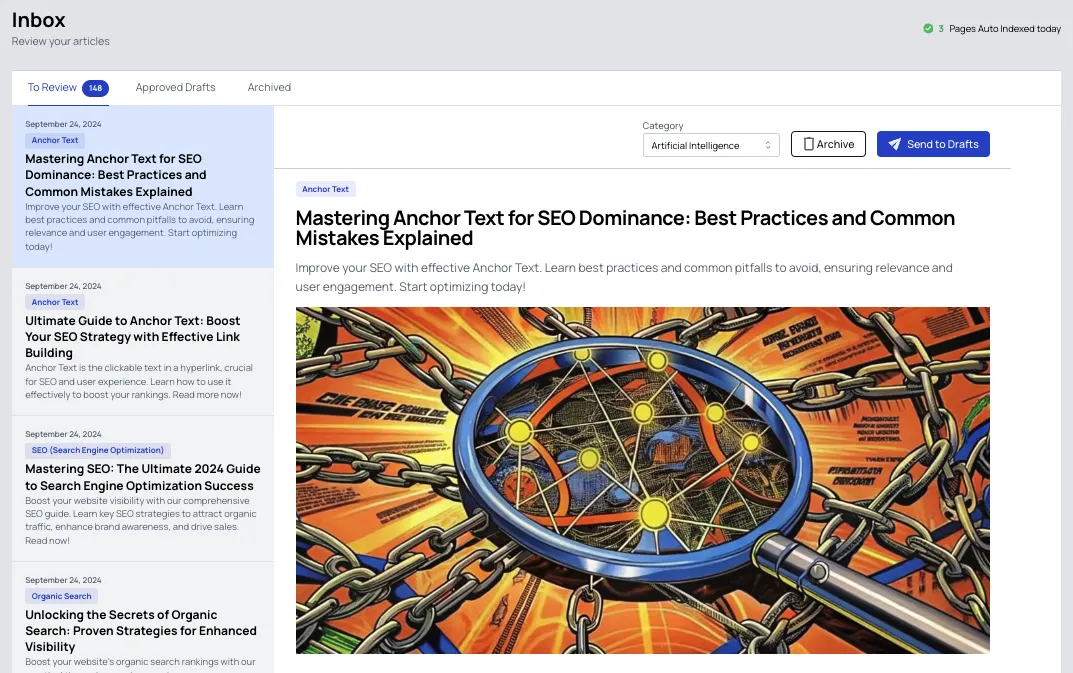Send the article to Drafts
The height and width of the screenshot is (673, 1073).
click(933, 144)
